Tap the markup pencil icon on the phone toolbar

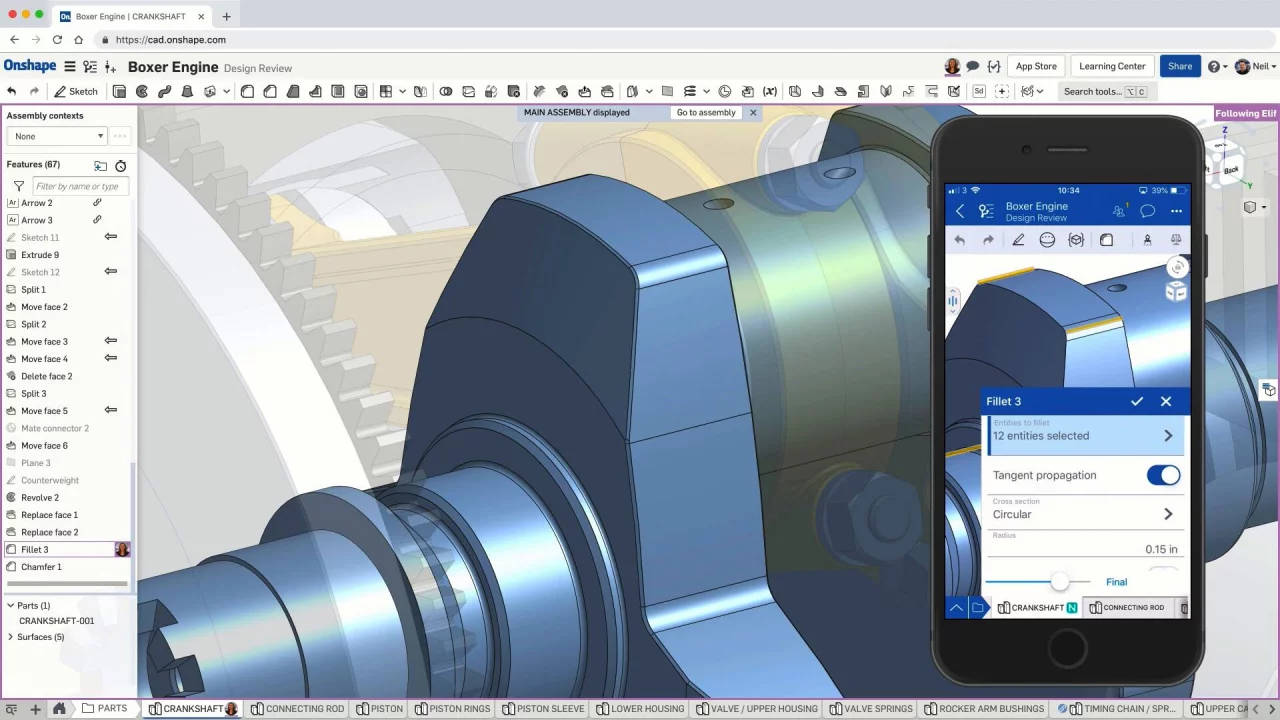point(1018,240)
